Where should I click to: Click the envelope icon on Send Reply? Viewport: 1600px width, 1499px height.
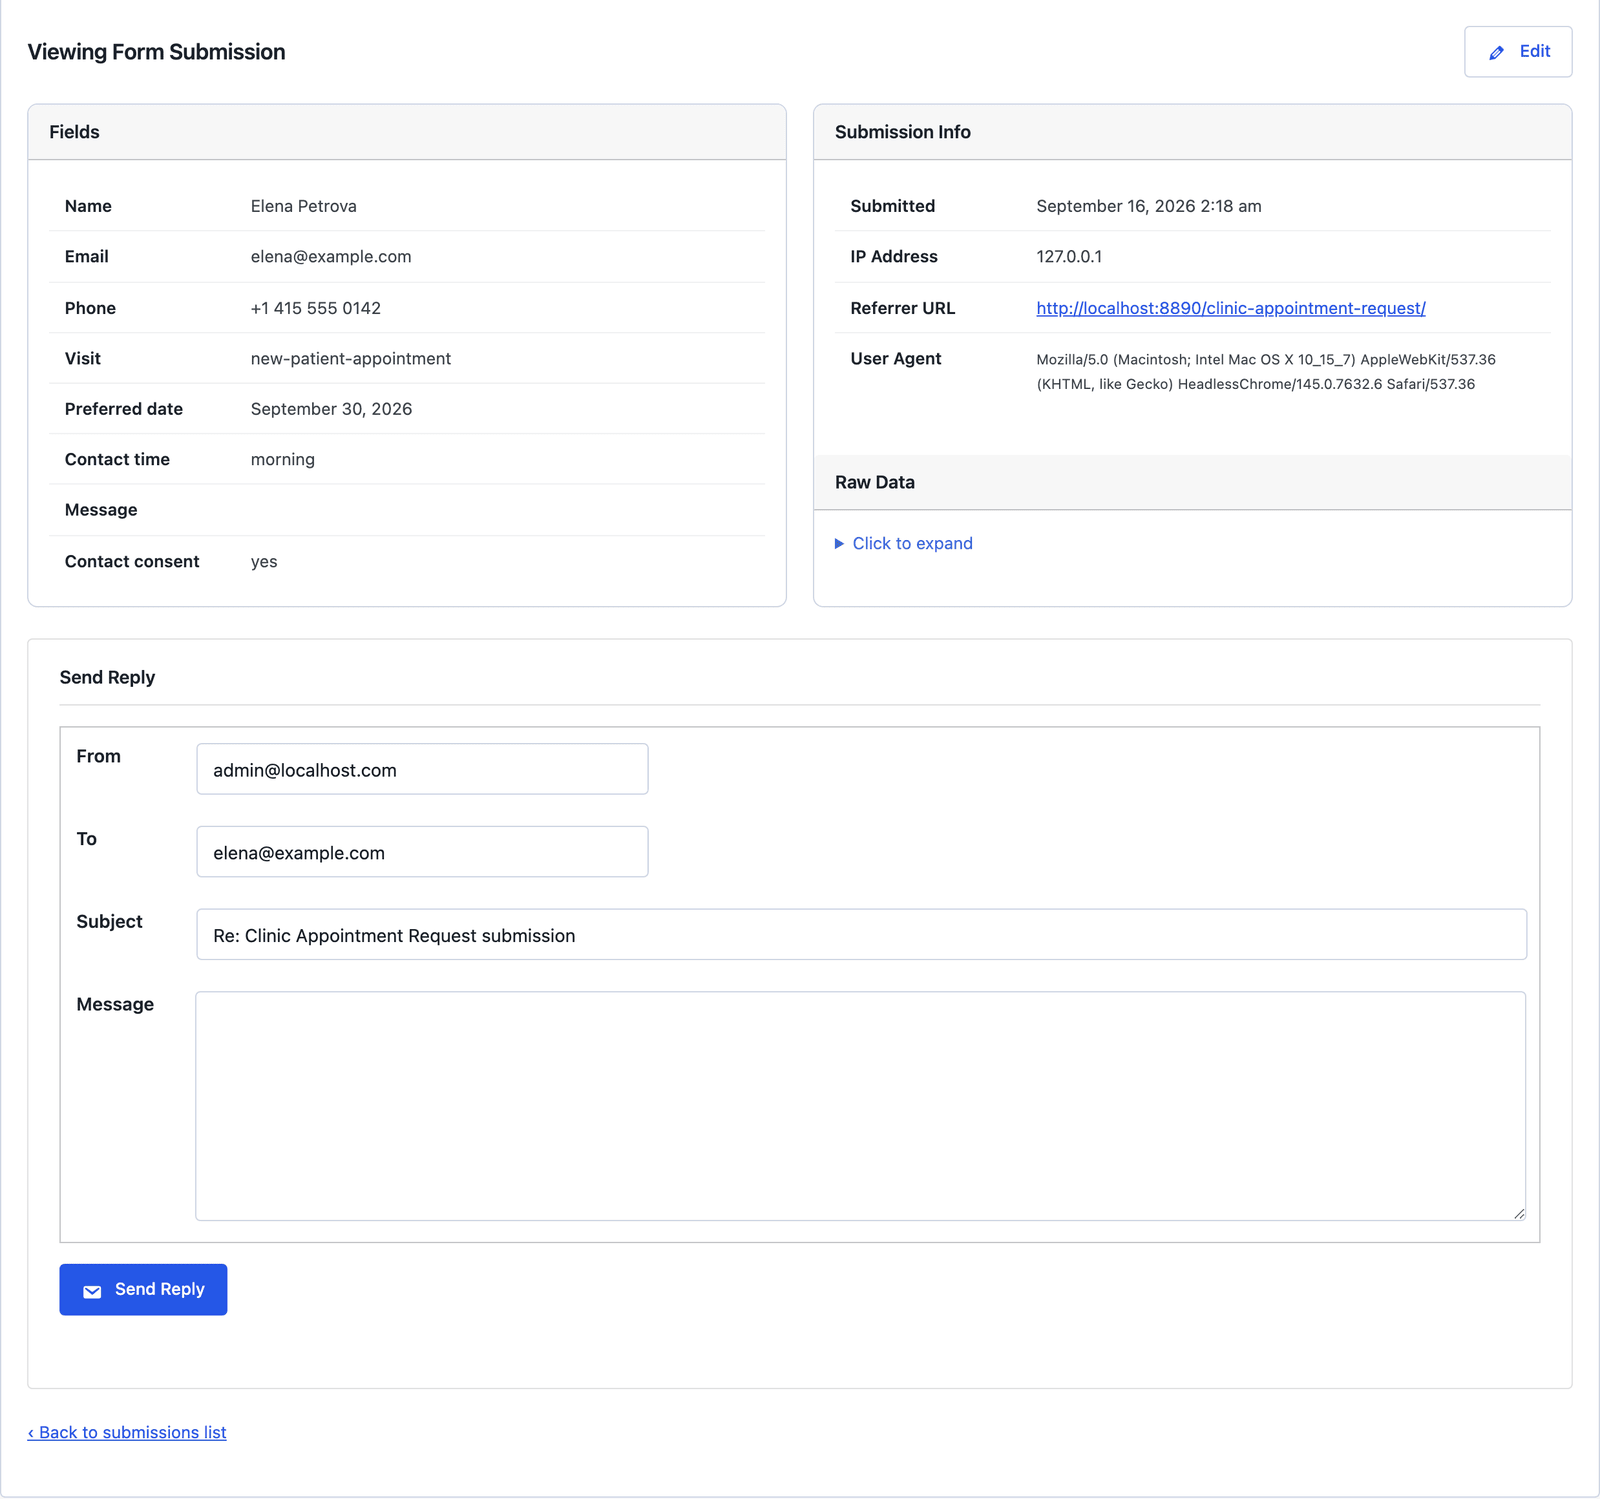tap(92, 1291)
